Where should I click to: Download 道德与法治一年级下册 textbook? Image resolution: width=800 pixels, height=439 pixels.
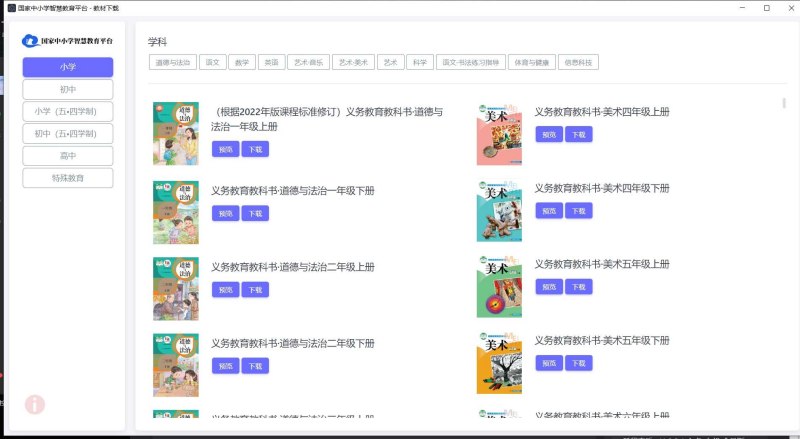(x=255, y=213)
